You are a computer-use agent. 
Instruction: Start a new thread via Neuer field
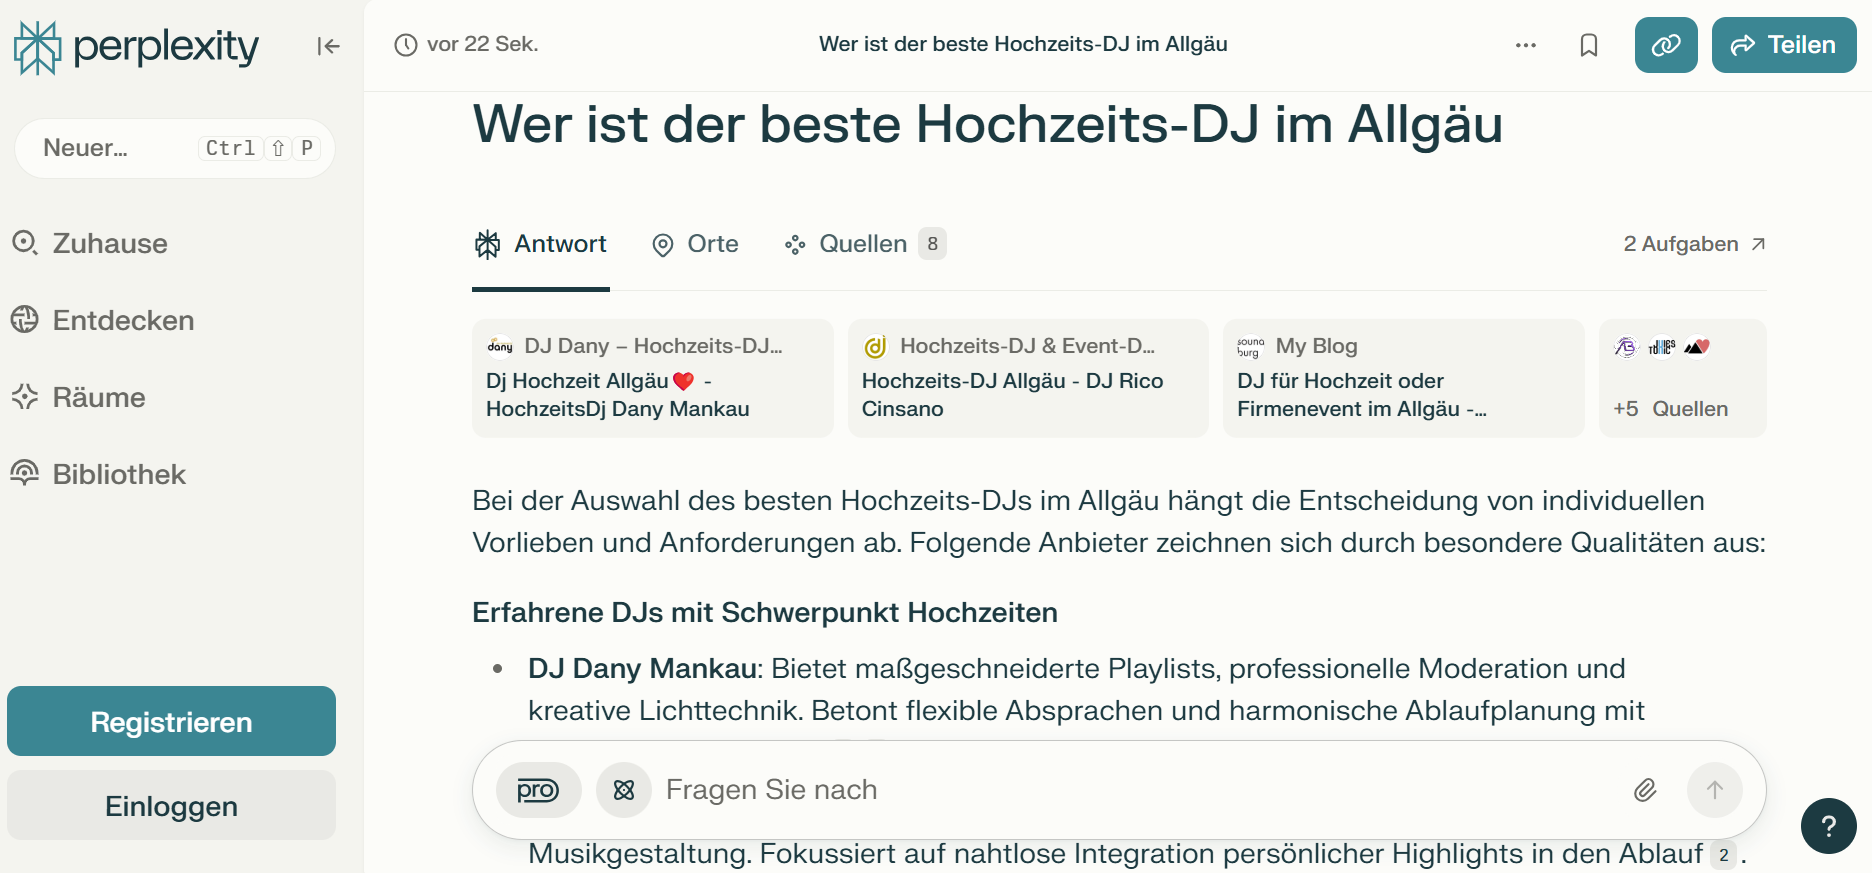174,148
